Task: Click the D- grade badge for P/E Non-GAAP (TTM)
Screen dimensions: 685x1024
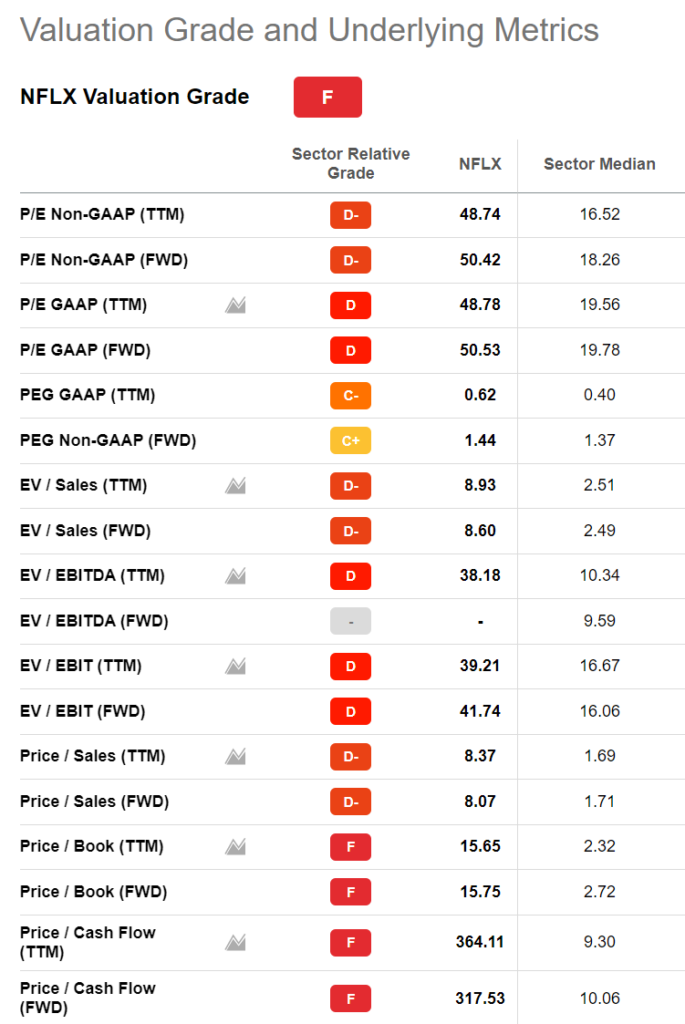Action: (351, 215)
